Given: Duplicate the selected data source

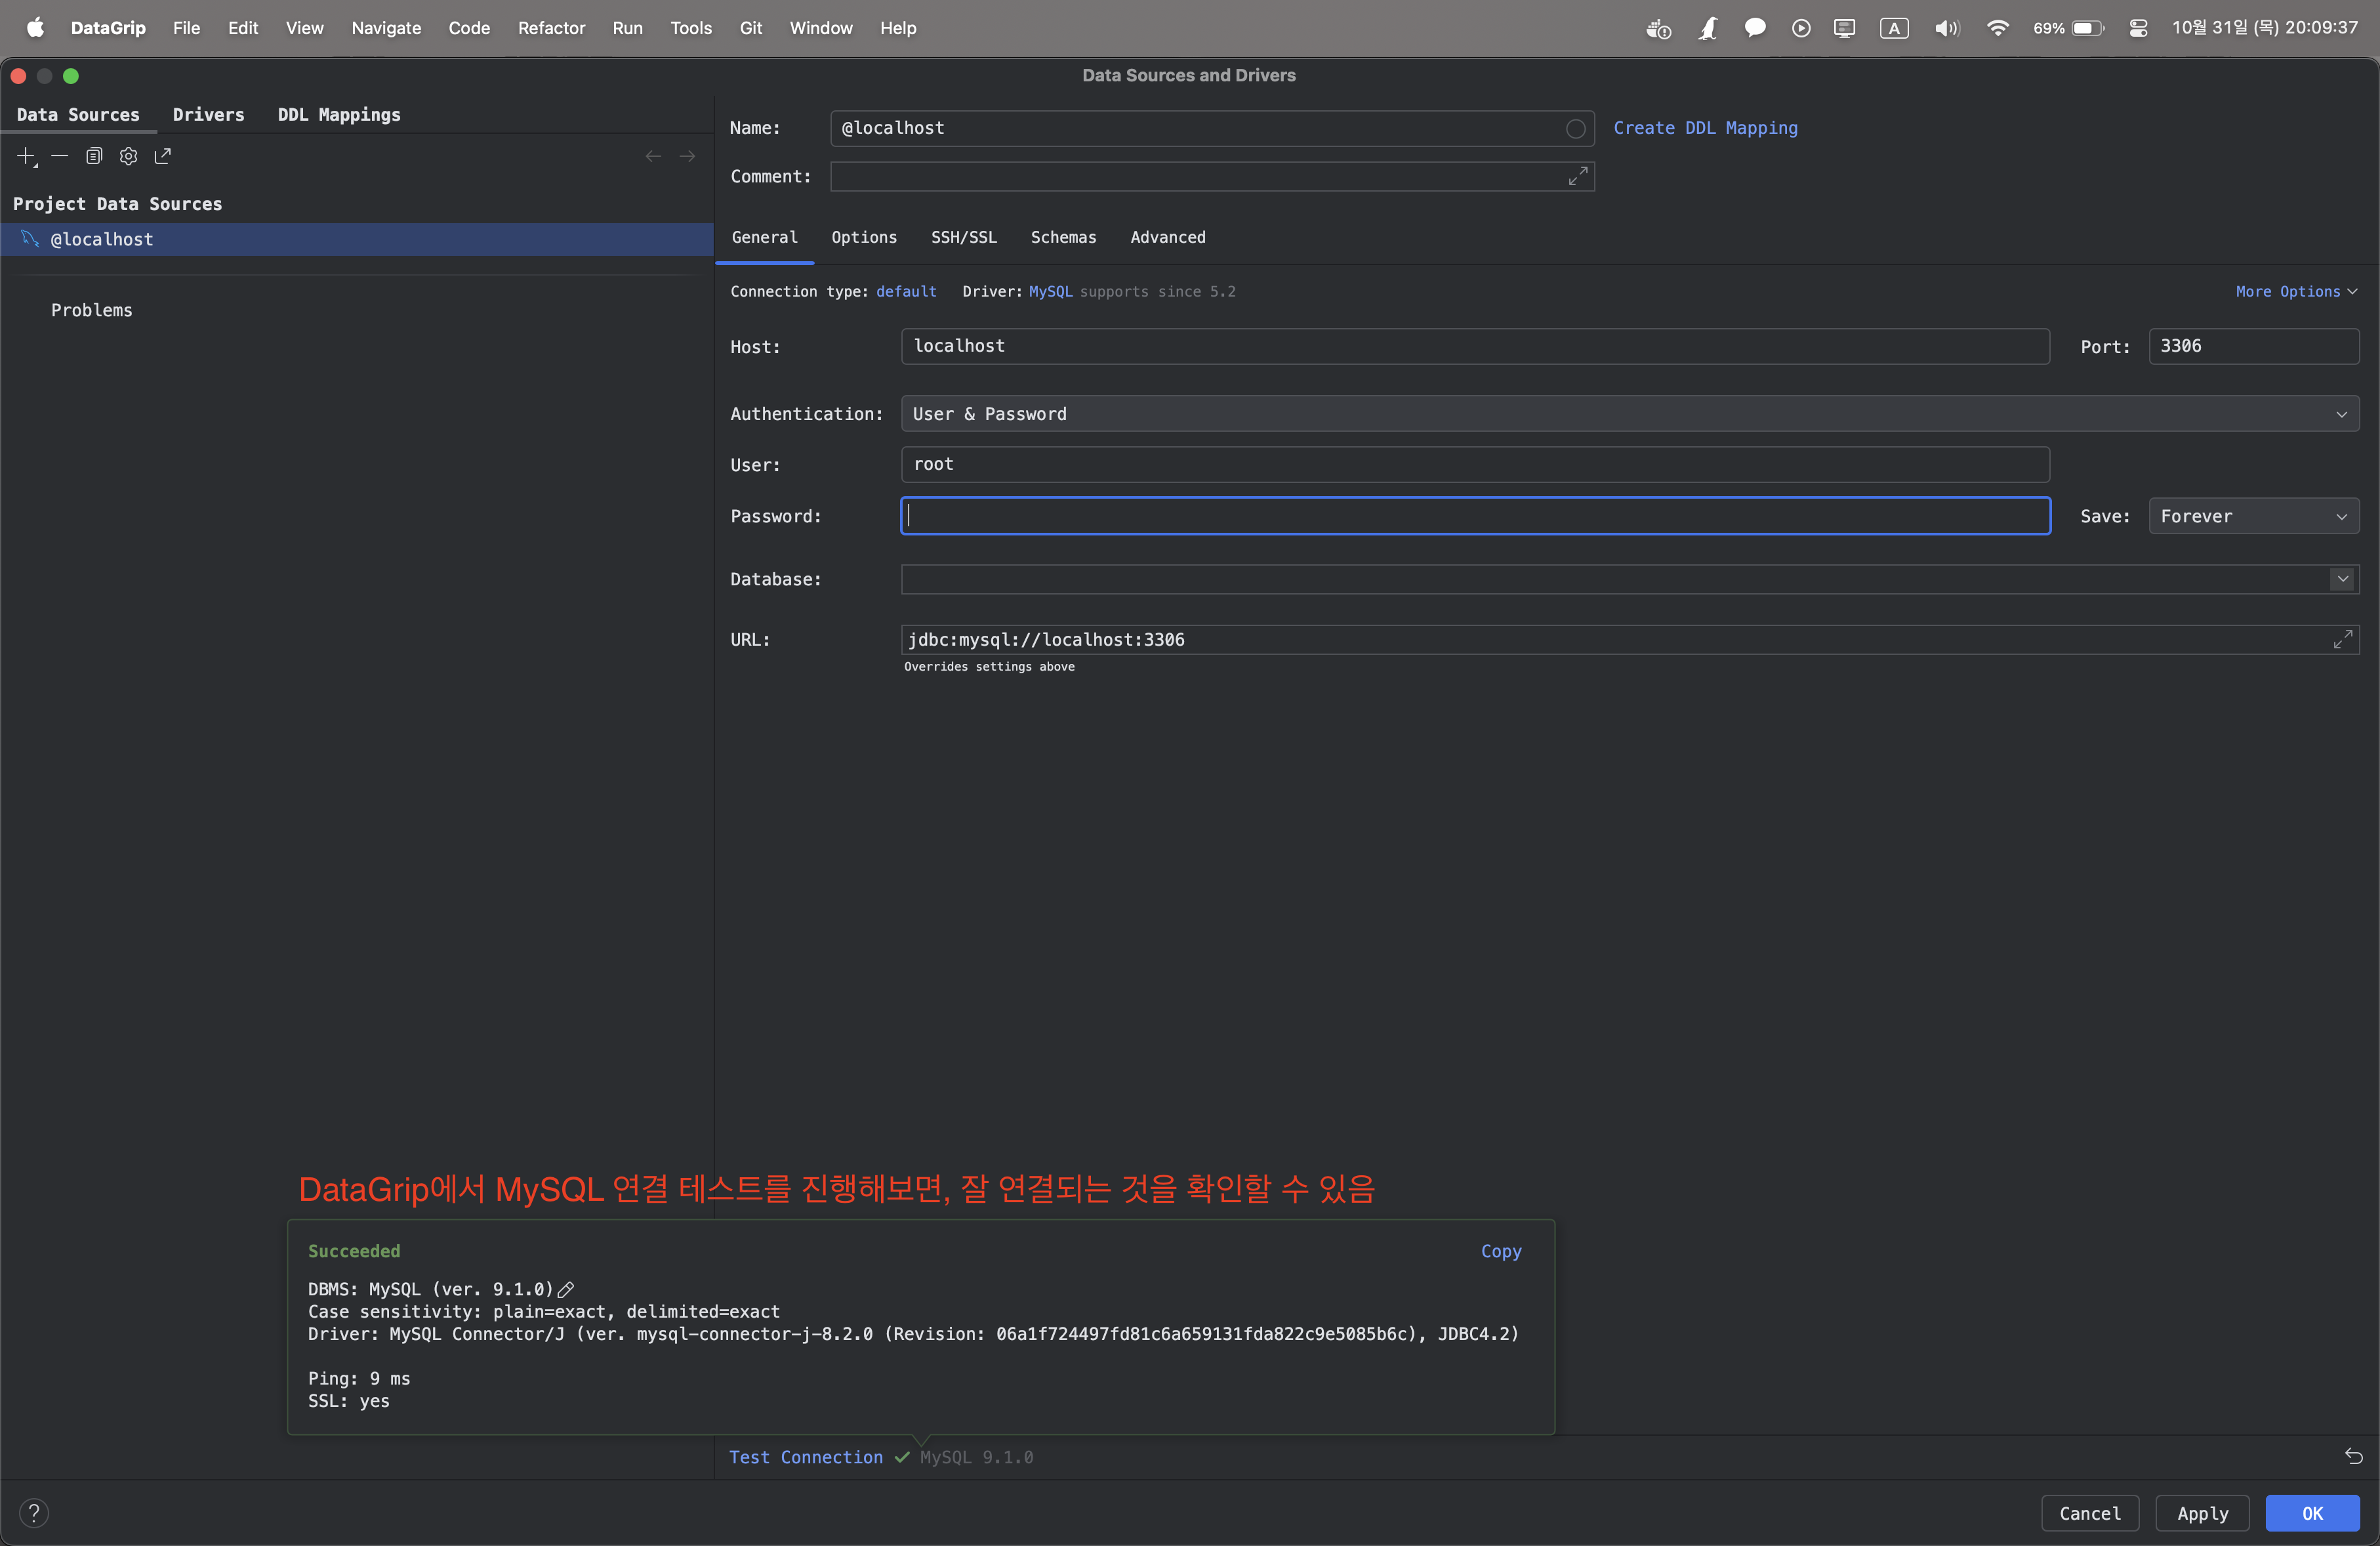Looking at the screenshot, I should pyautogui.click(x=94, y=156).
